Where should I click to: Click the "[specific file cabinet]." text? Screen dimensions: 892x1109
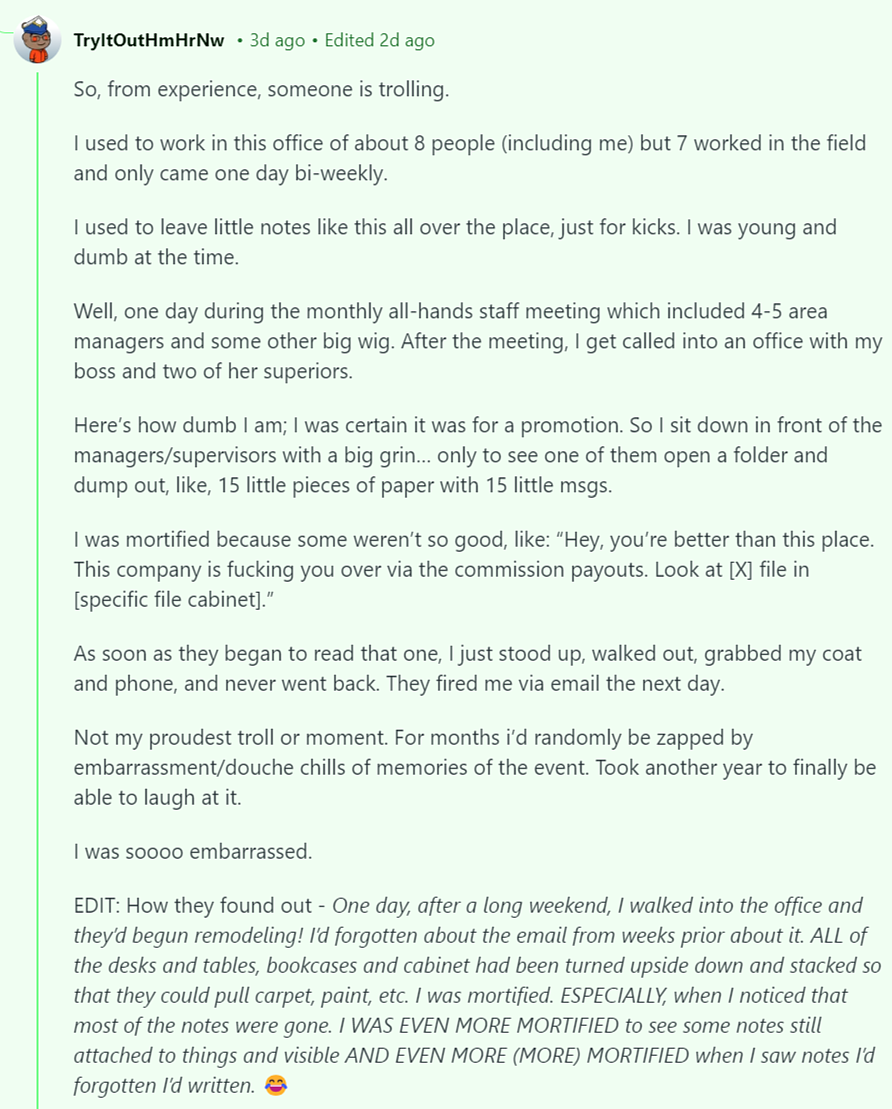point(173,599)
